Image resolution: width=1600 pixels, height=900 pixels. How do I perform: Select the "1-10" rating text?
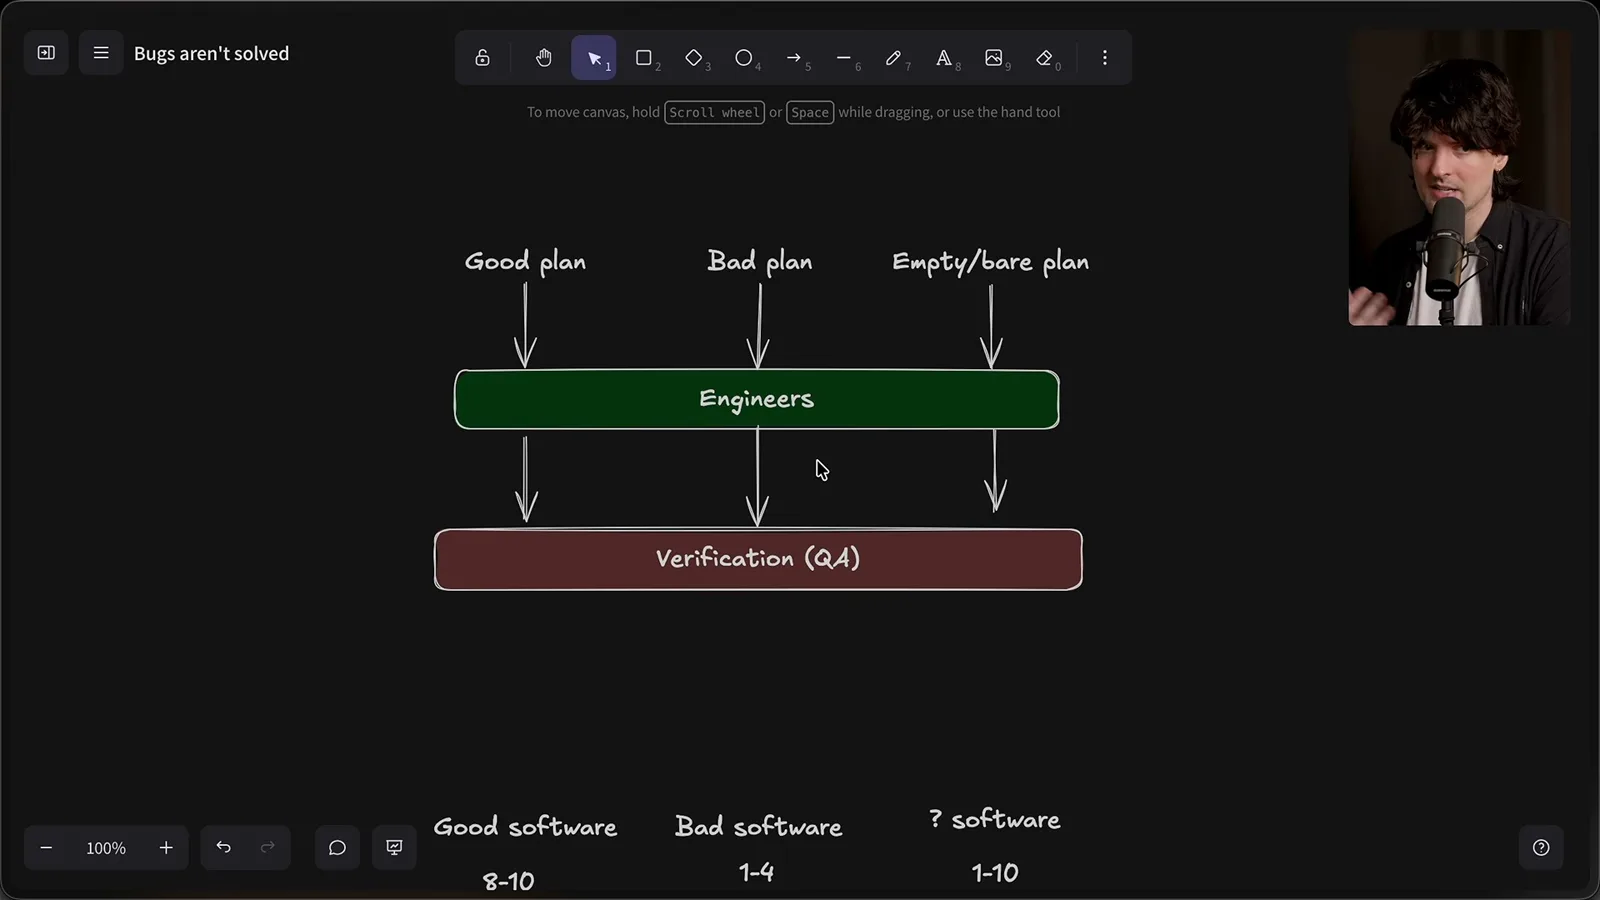(995, 873)
